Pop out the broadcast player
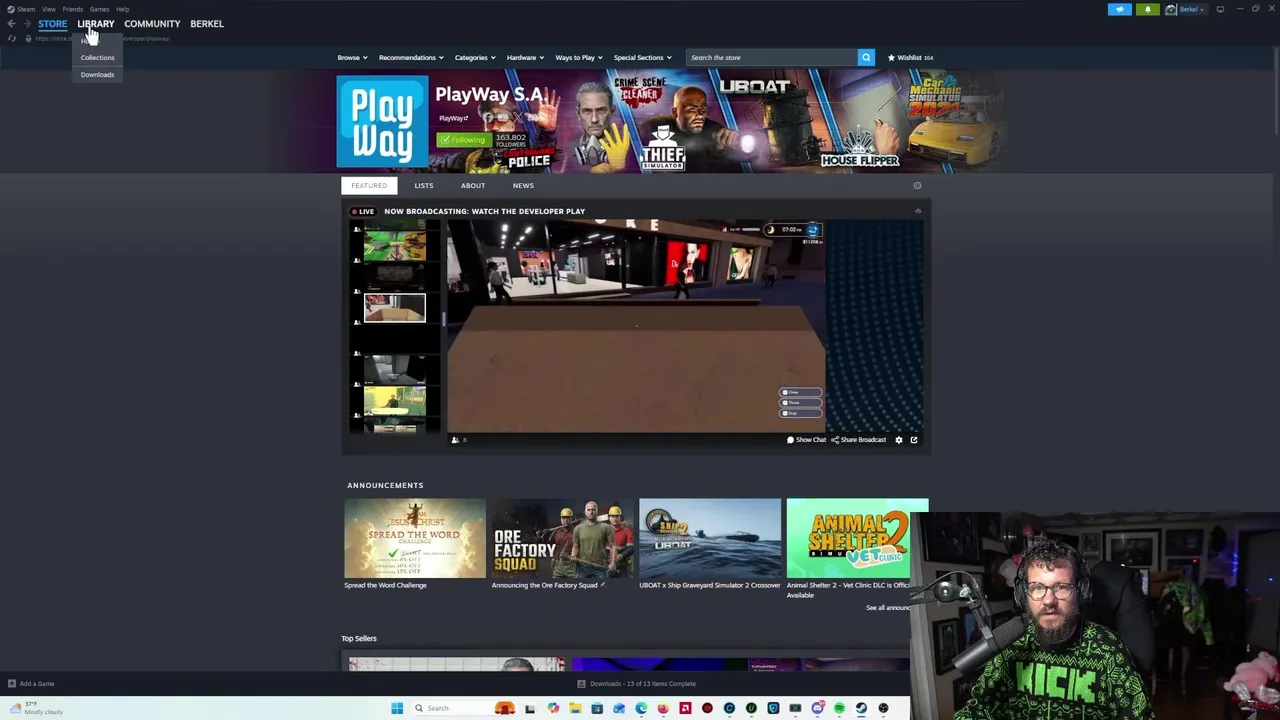The height and width of the screenshot is (720, 1280). click(x=914, y=440)
